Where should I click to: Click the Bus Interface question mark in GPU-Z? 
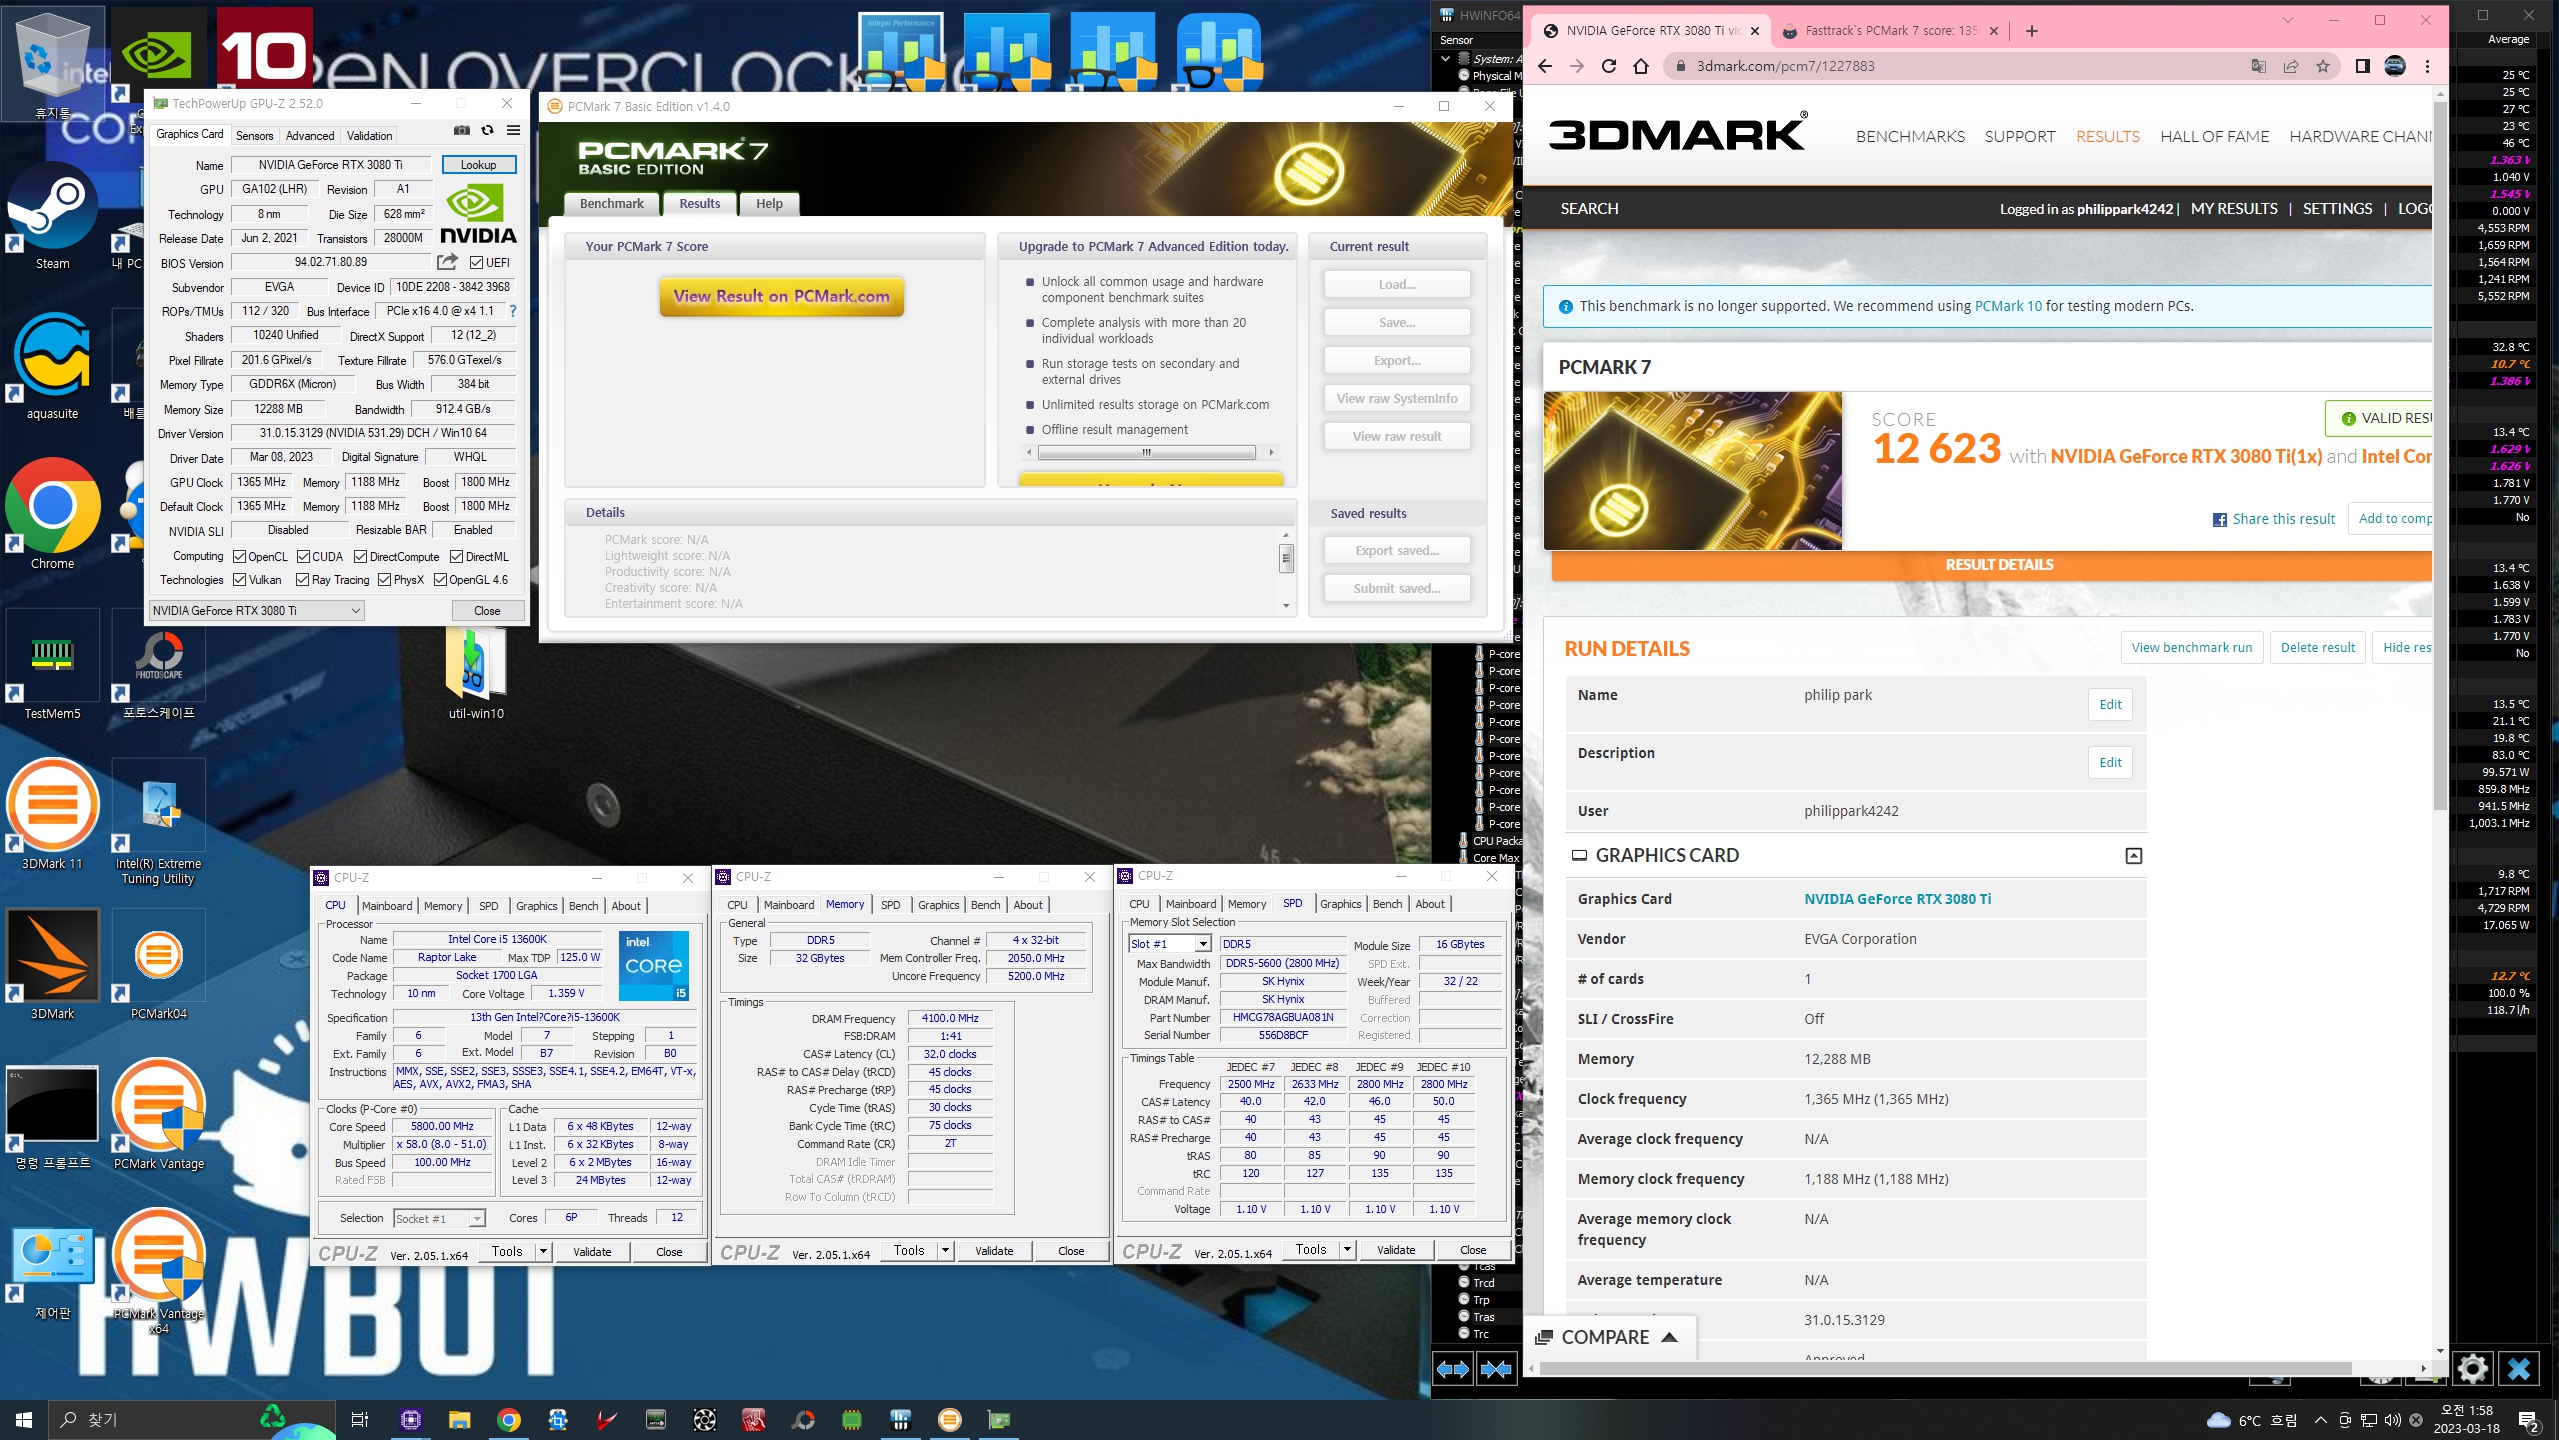[513, 311]
